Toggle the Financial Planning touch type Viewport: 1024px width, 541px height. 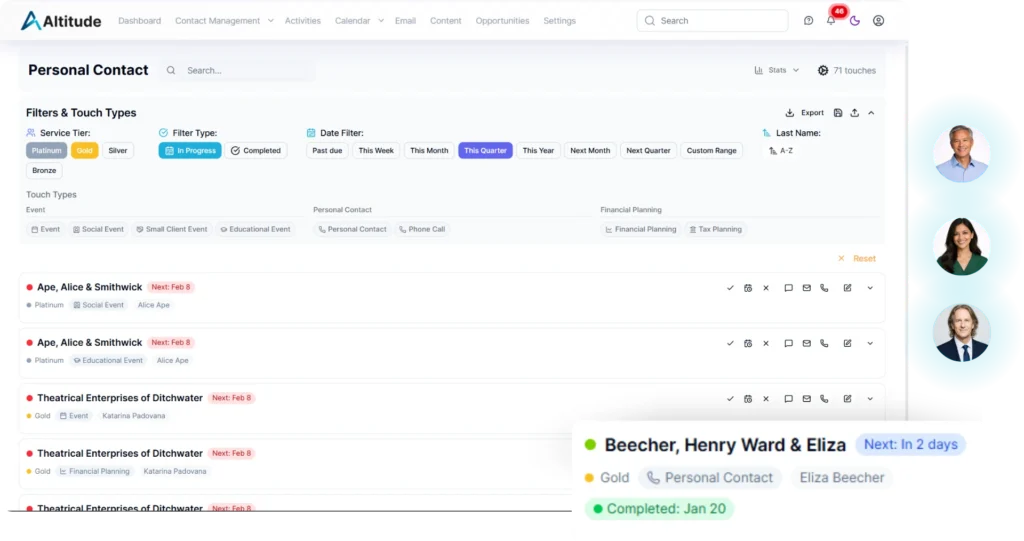point(640,229)
